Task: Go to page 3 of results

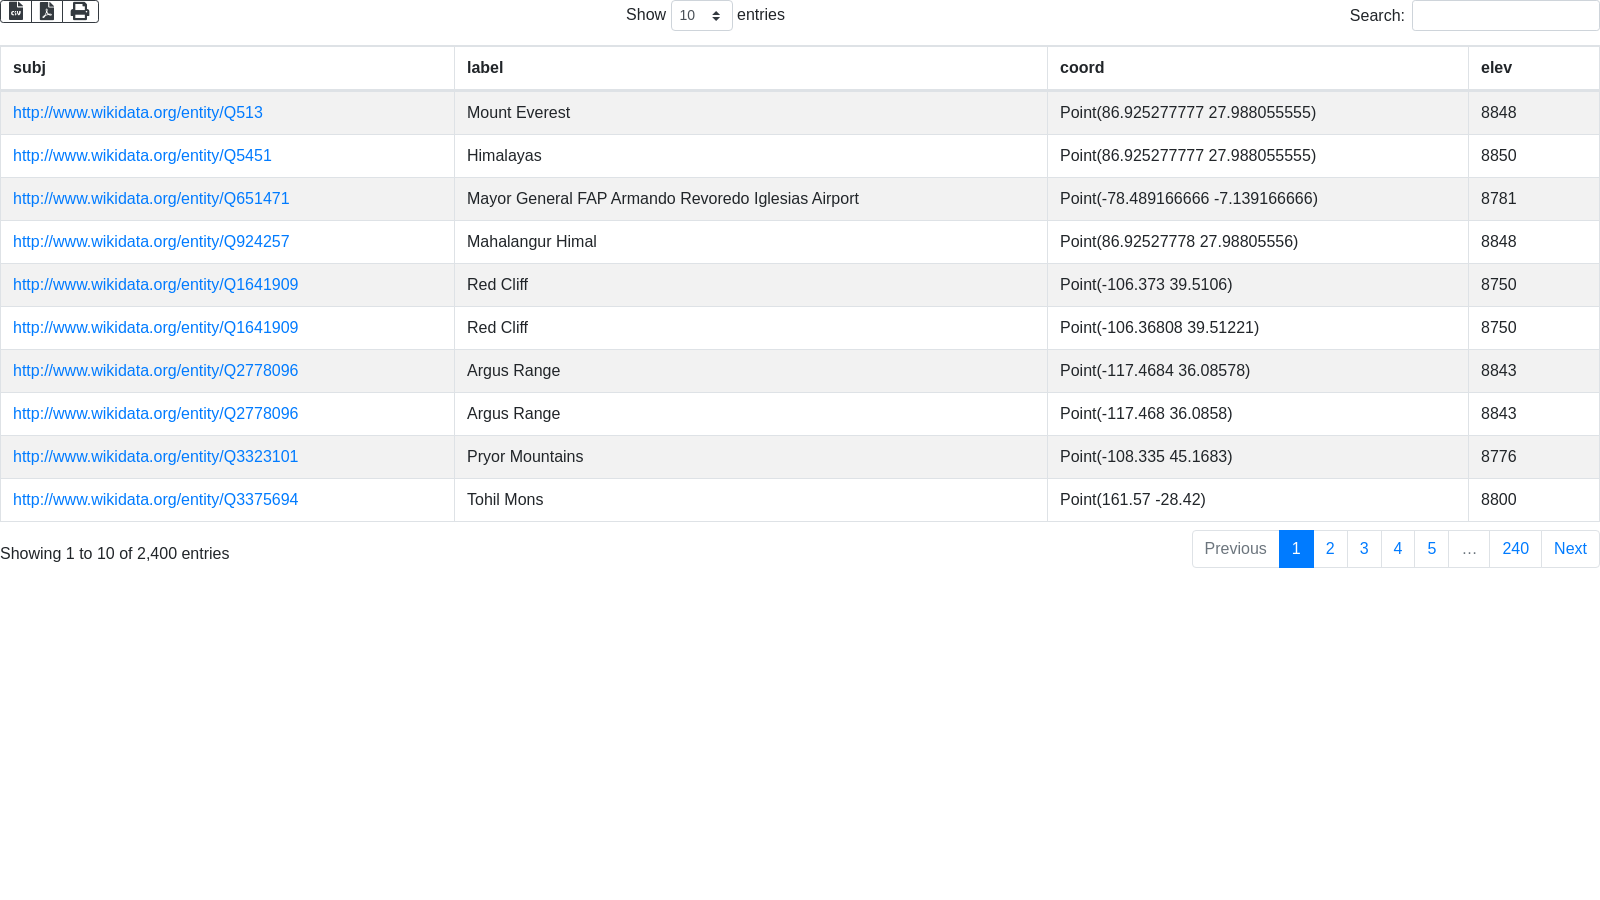Action: 1363,549
